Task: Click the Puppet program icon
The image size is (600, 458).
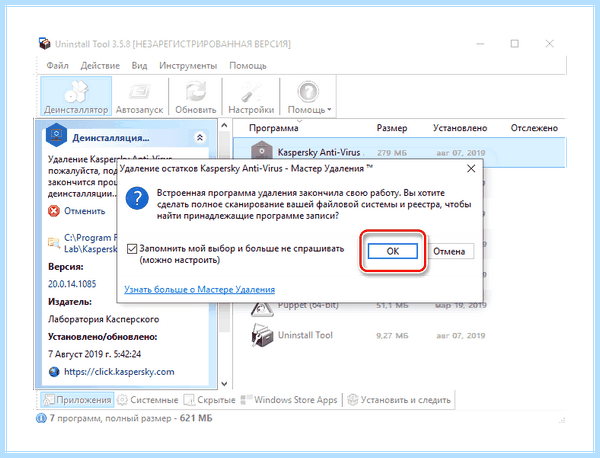Action: point(262,309)
